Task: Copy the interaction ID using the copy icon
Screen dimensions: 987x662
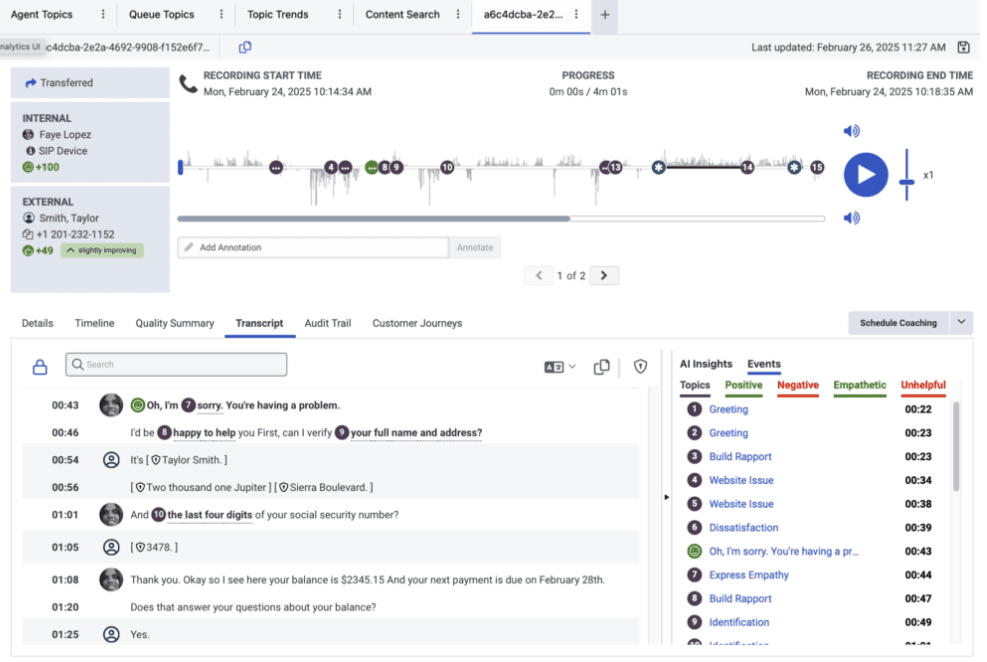Action: click(x=243, y=47)
